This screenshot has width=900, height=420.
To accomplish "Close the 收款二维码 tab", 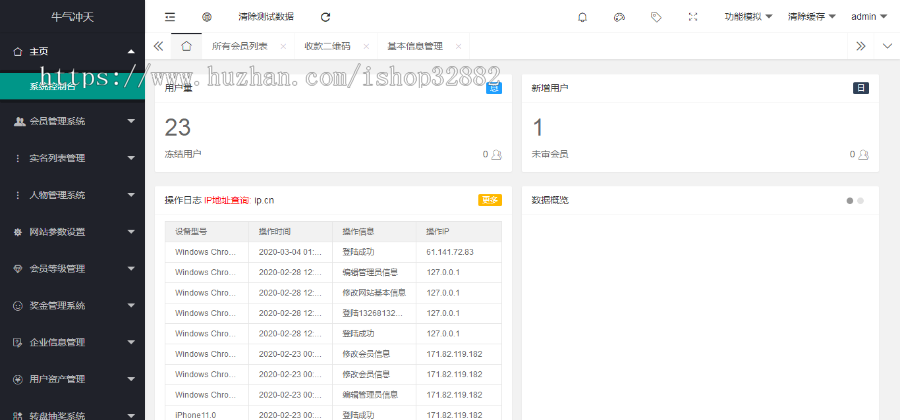I will 366,47.
